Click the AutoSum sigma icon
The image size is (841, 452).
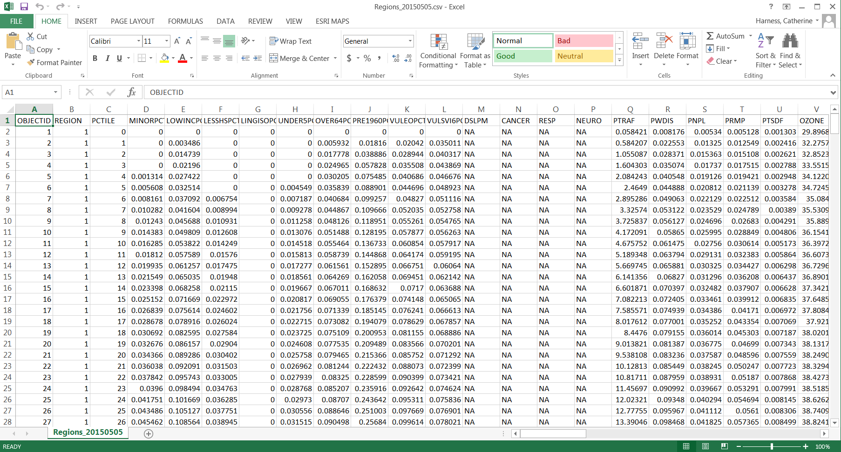[710, 36]
